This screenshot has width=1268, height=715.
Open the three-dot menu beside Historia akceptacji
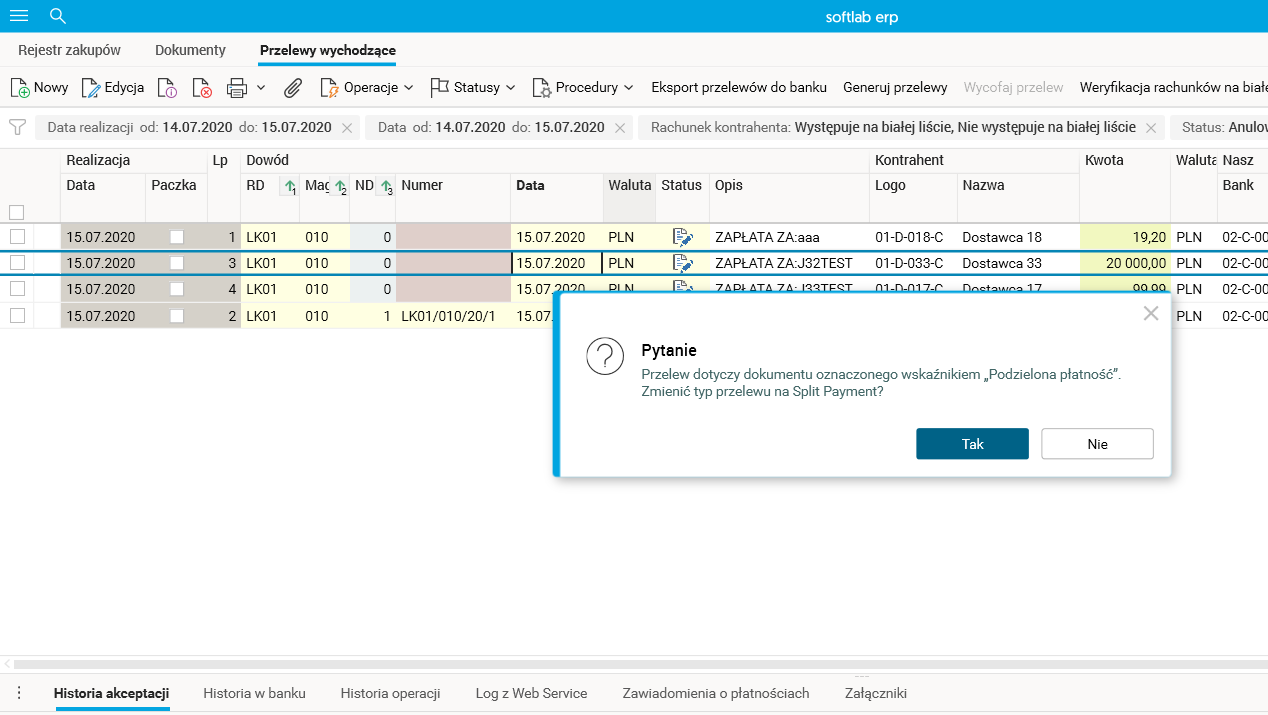coord(19,693)
